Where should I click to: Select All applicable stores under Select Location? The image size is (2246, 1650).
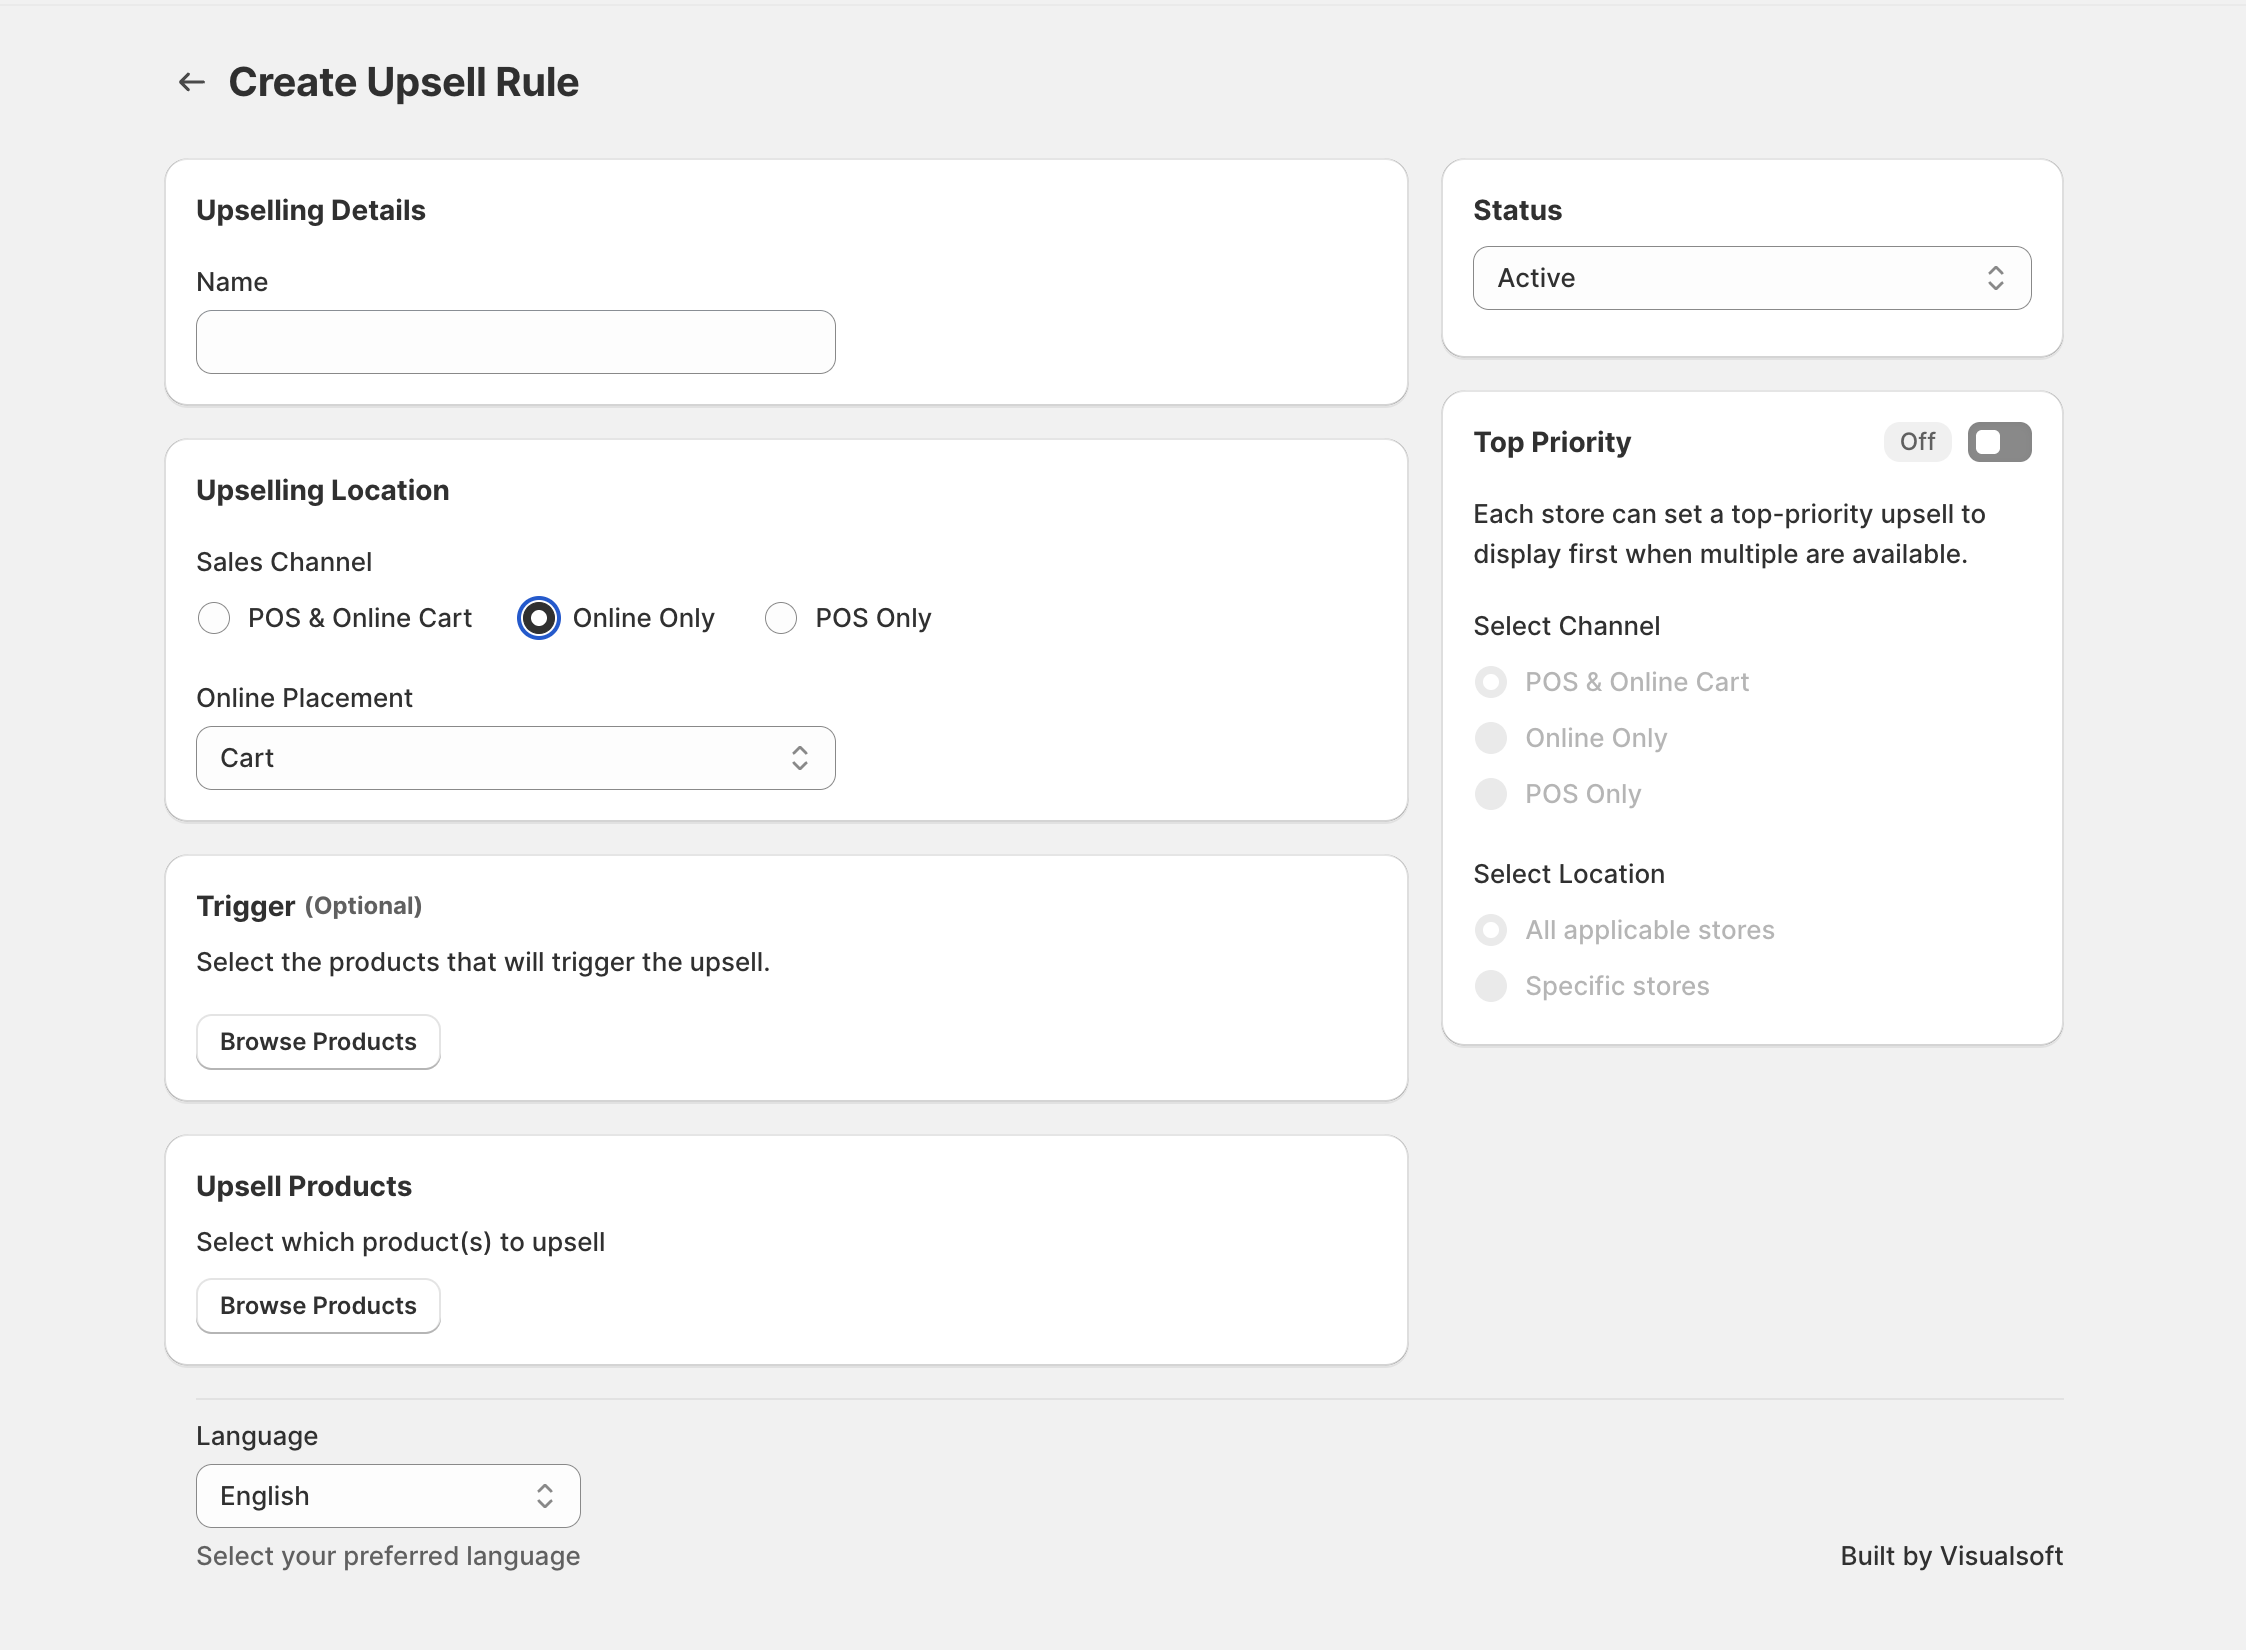pos(1491,930)
